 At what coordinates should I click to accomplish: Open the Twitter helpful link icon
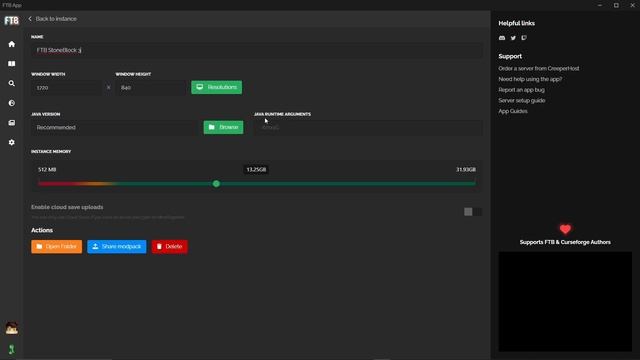coord(513,38)
